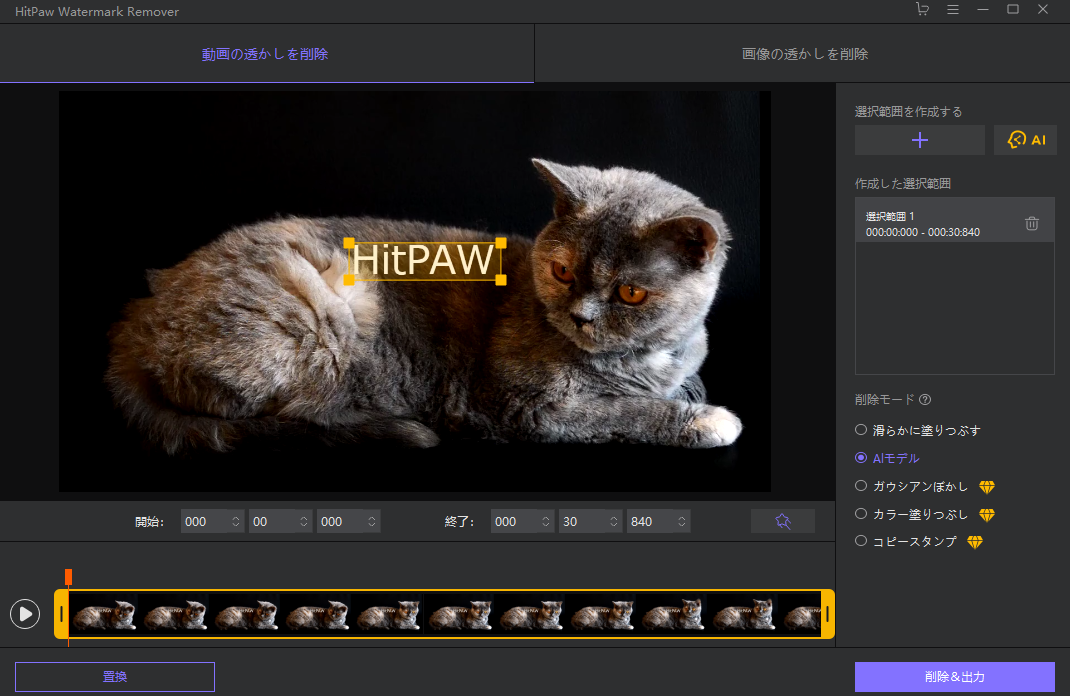
Task: Open the hamburger menu in title bar
Action: tap(953, 10)
